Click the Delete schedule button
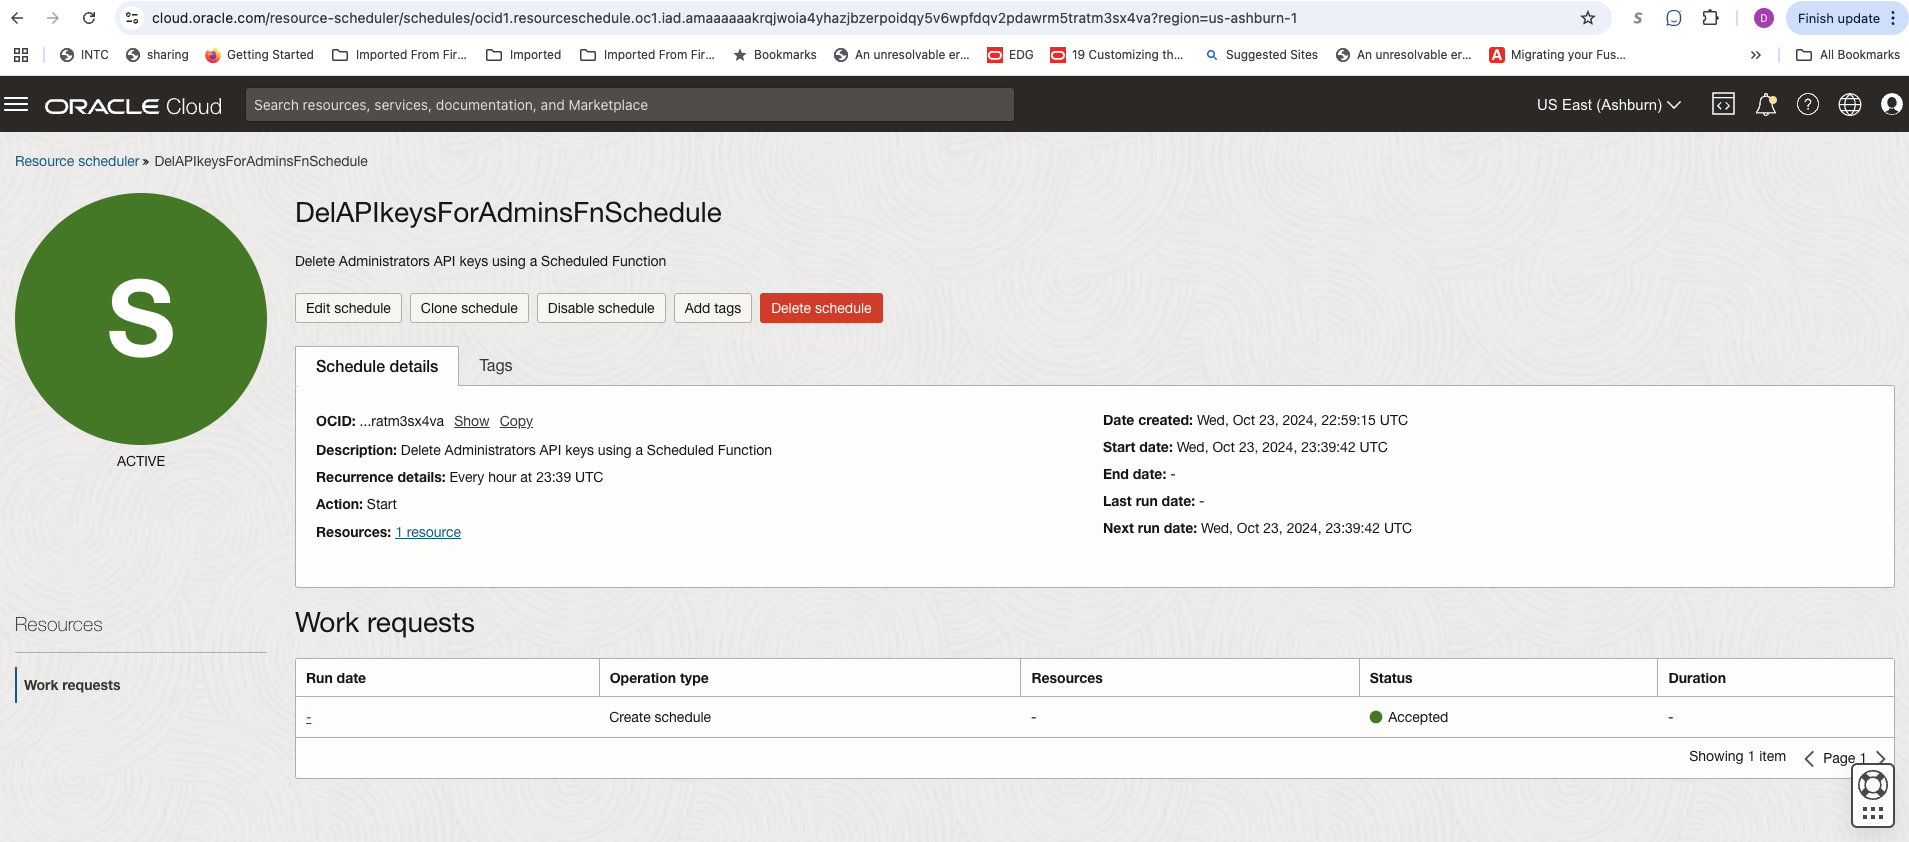Image resolution: width=1909 pixels, height=842 pixels. 820,308
